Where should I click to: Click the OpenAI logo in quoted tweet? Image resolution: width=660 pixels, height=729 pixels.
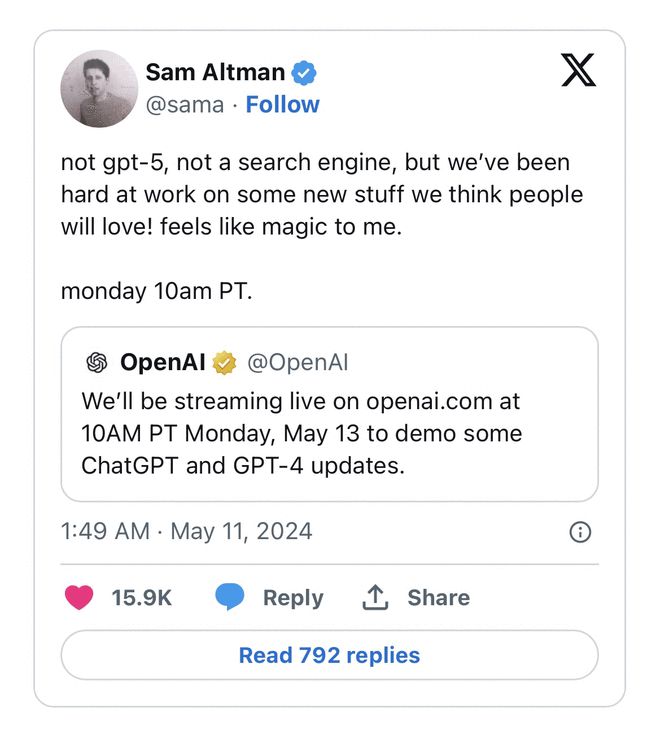[x=97, y=363]
